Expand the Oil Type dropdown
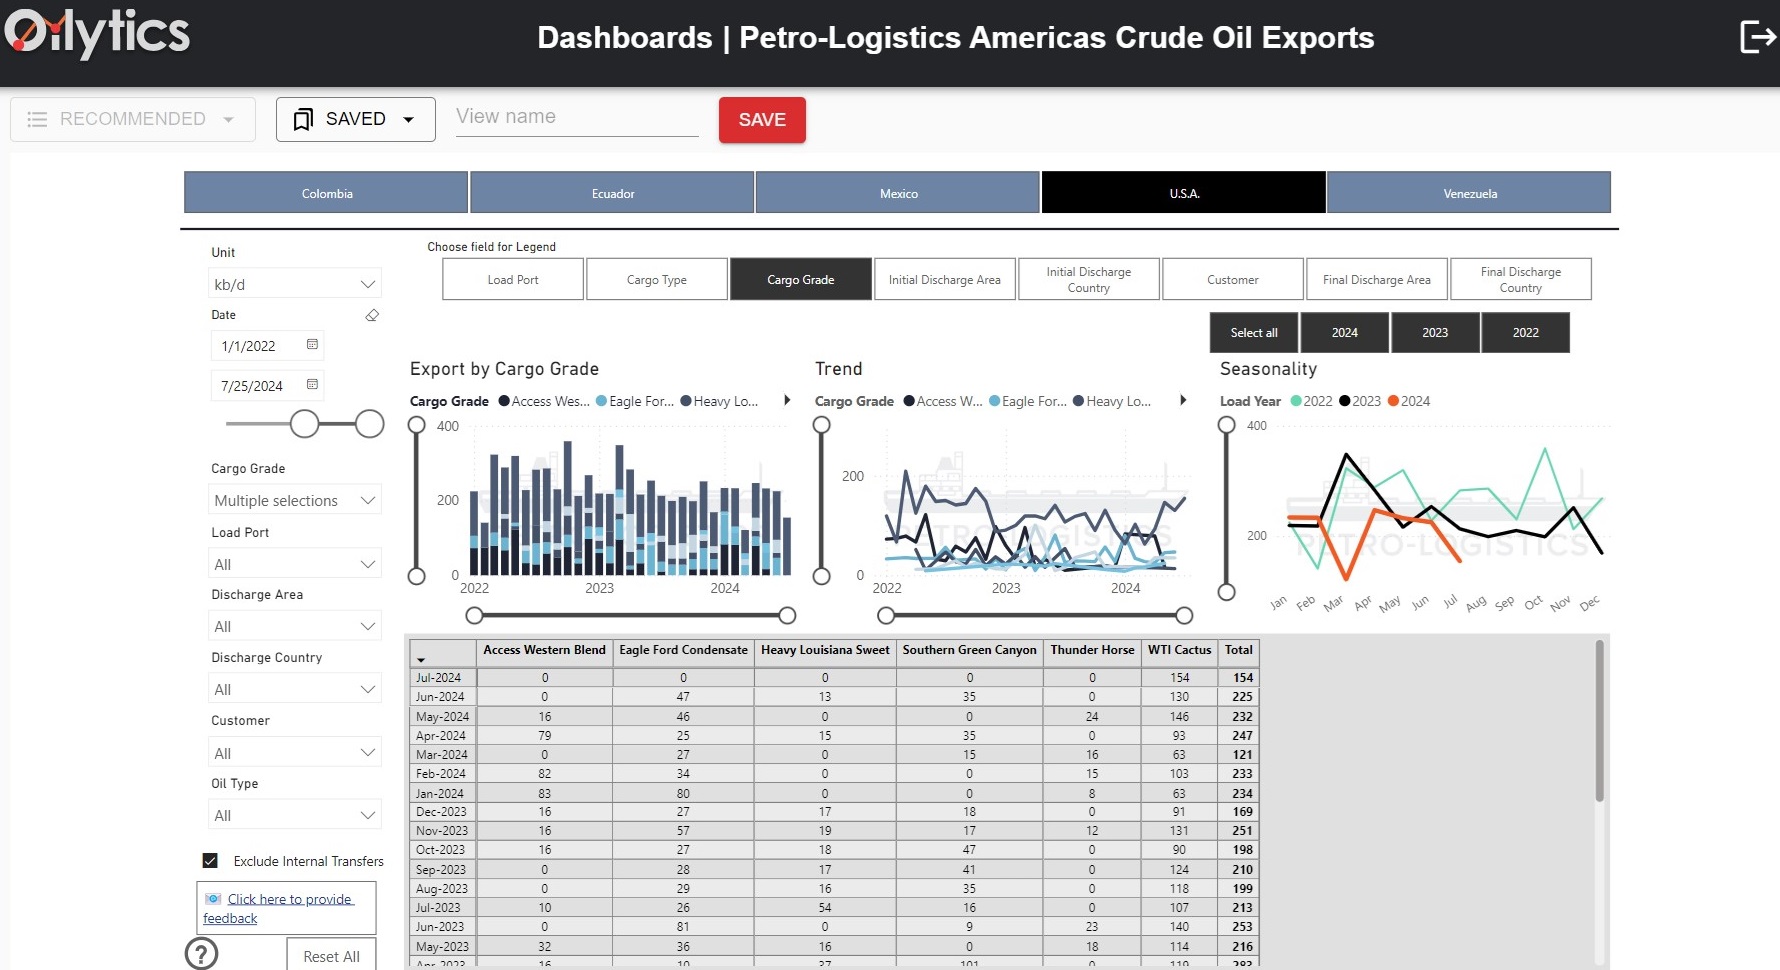 [295, 815]
